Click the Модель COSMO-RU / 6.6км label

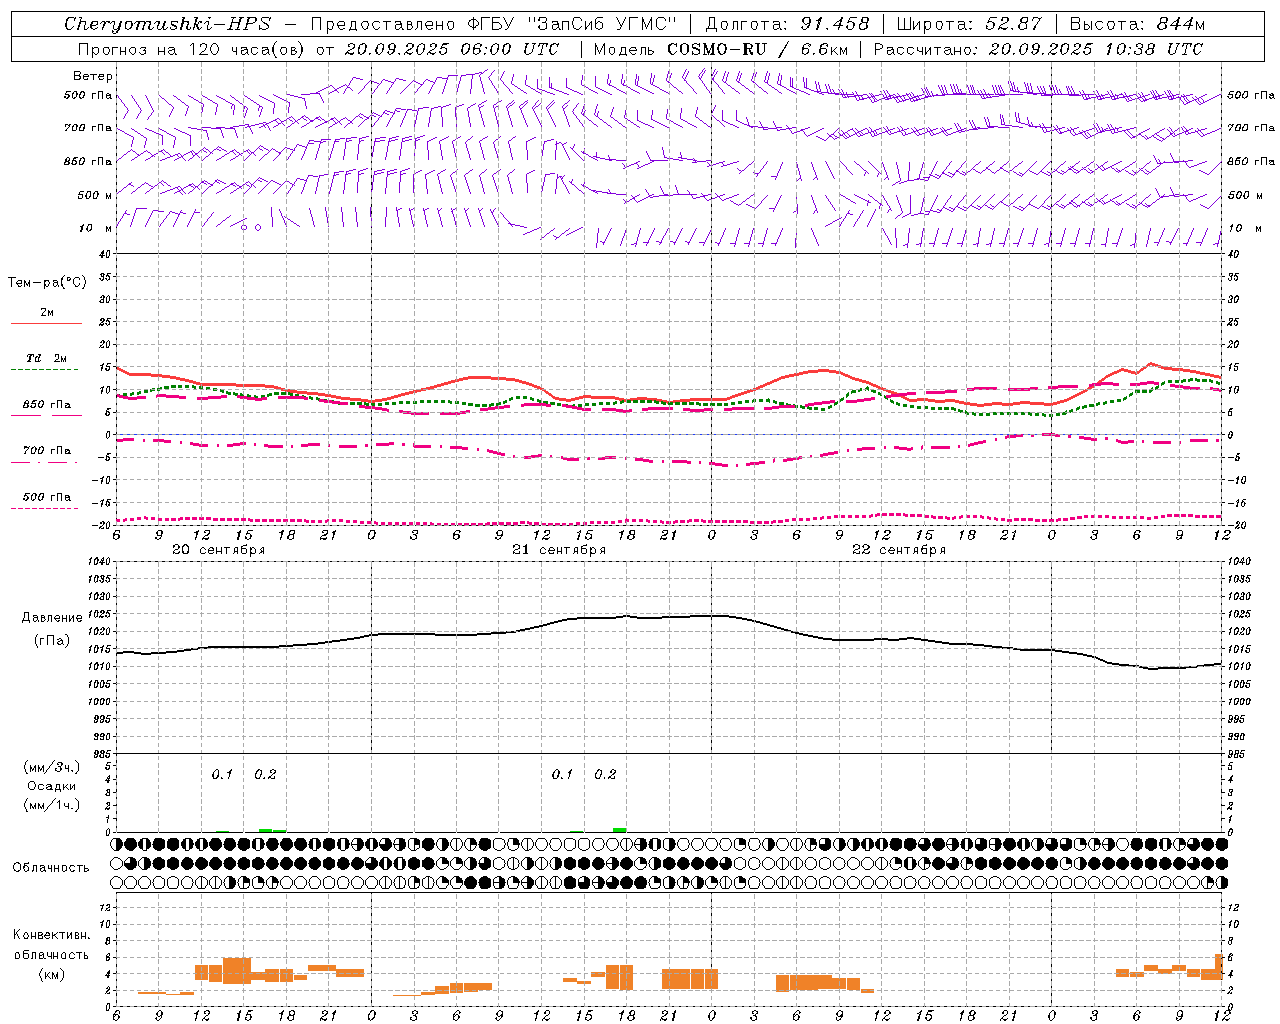[x=720, y=49]
